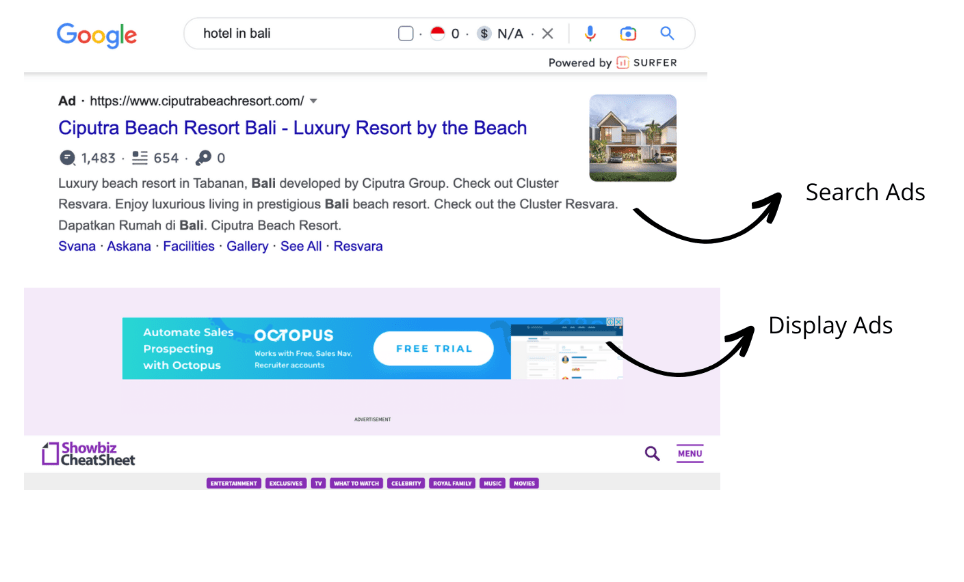The image size is (964, 582).
Task: Select the TV nav tab
Action: (318, 484)
